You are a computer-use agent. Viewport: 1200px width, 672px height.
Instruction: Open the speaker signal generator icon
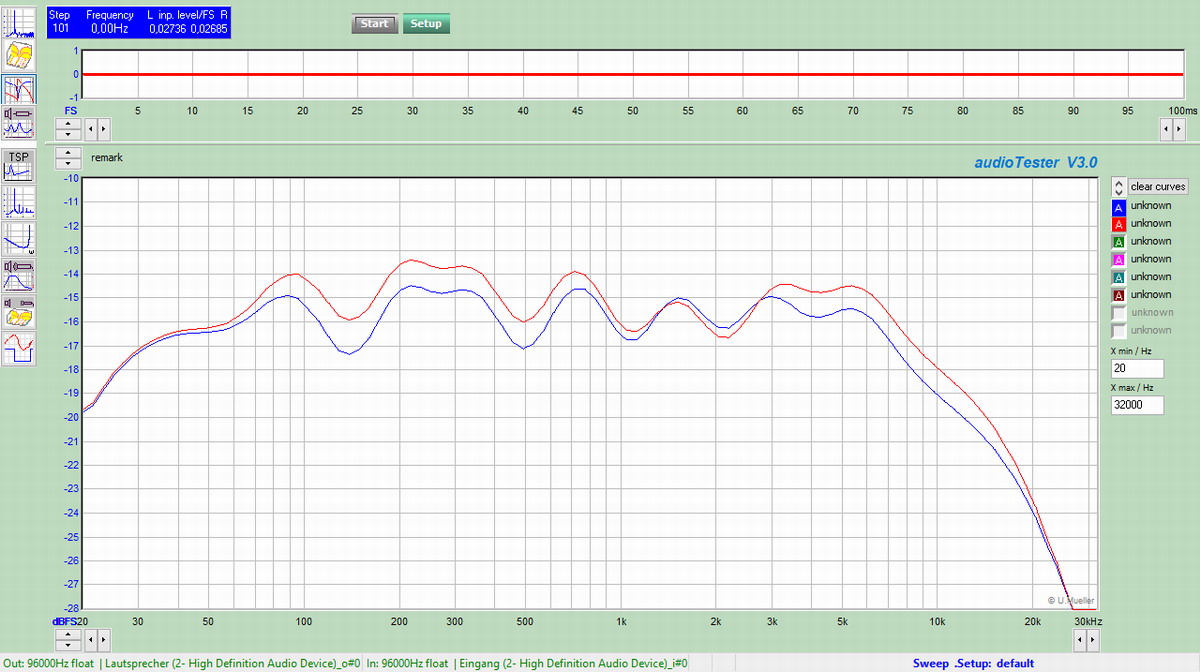(x=19, y=123)
